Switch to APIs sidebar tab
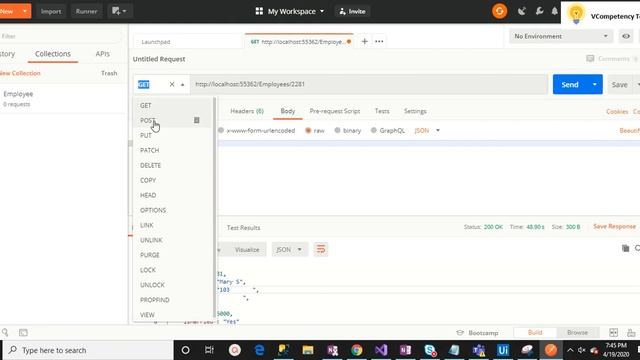 pos(102,54)
